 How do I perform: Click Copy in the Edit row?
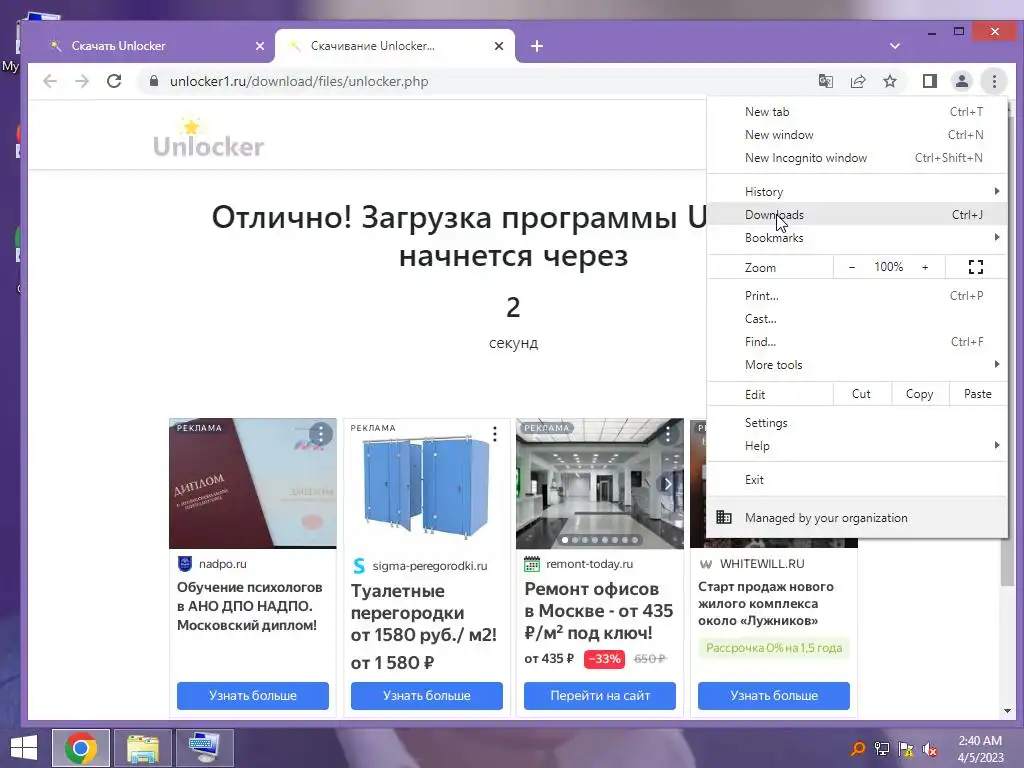[920, 394]
